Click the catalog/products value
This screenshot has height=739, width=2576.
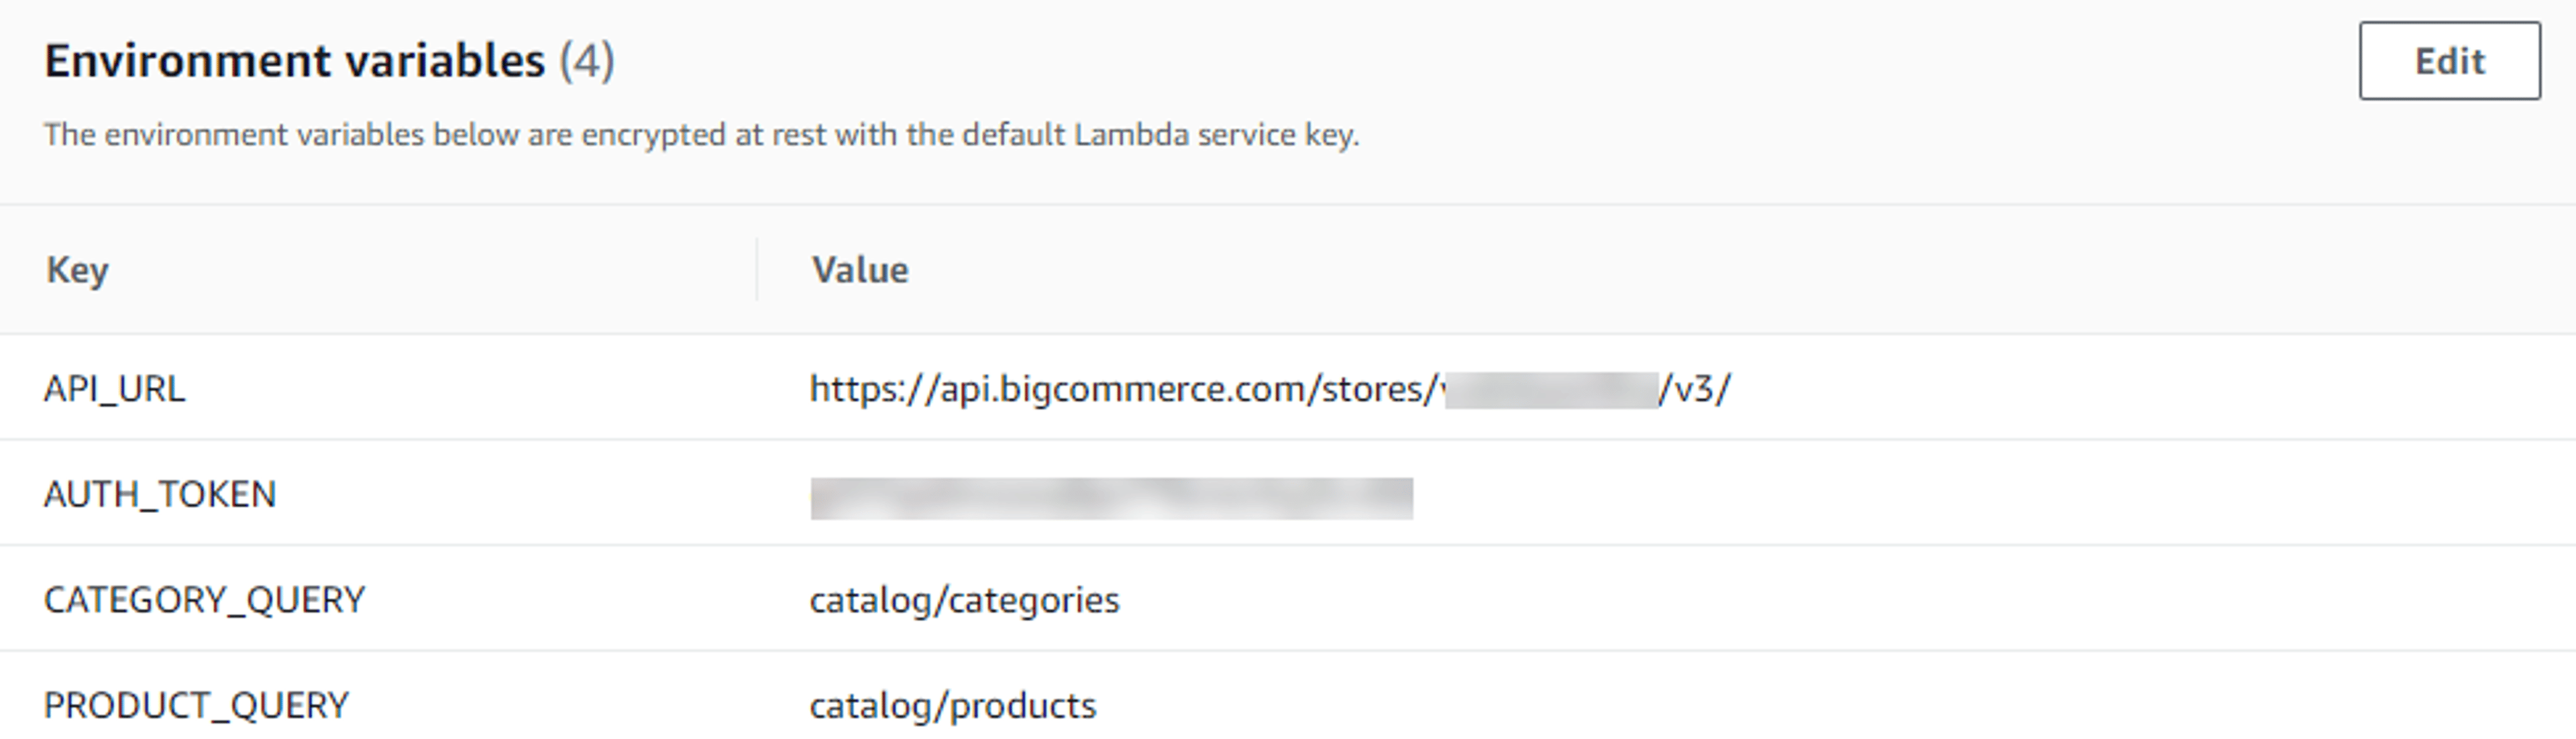953,706
